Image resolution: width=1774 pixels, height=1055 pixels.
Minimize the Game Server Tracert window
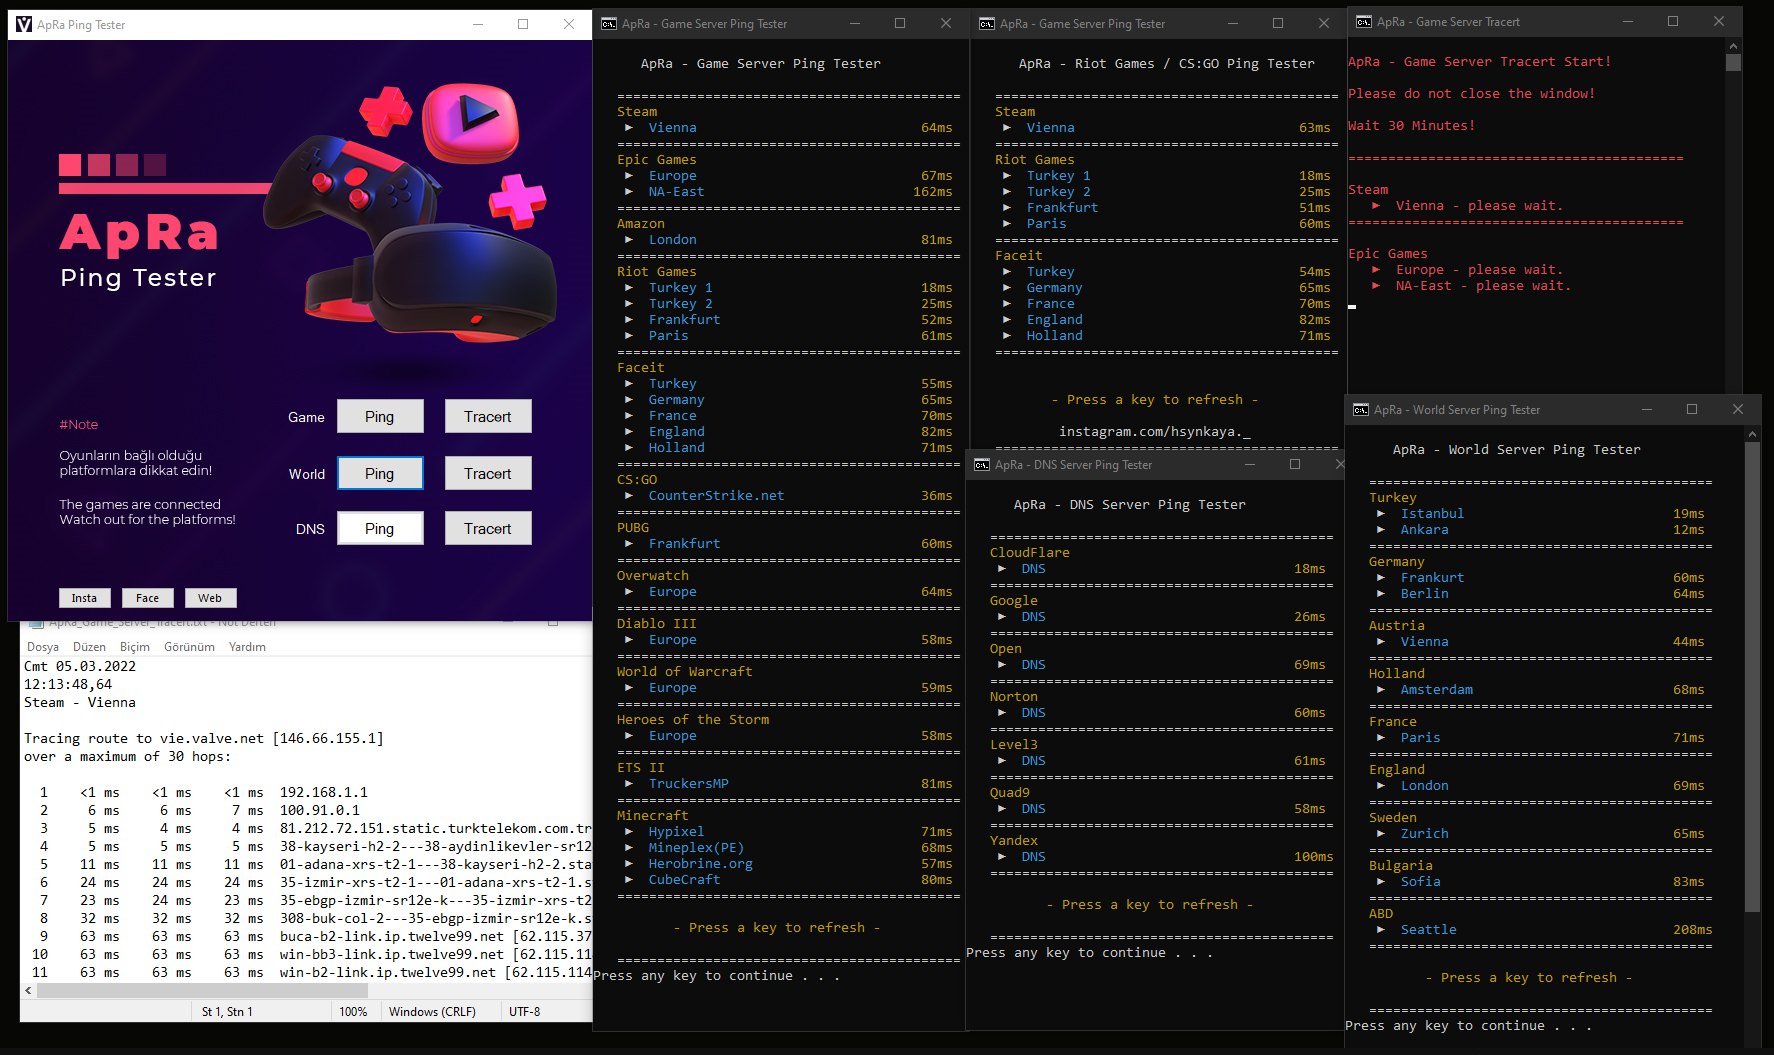[1627, 22]
